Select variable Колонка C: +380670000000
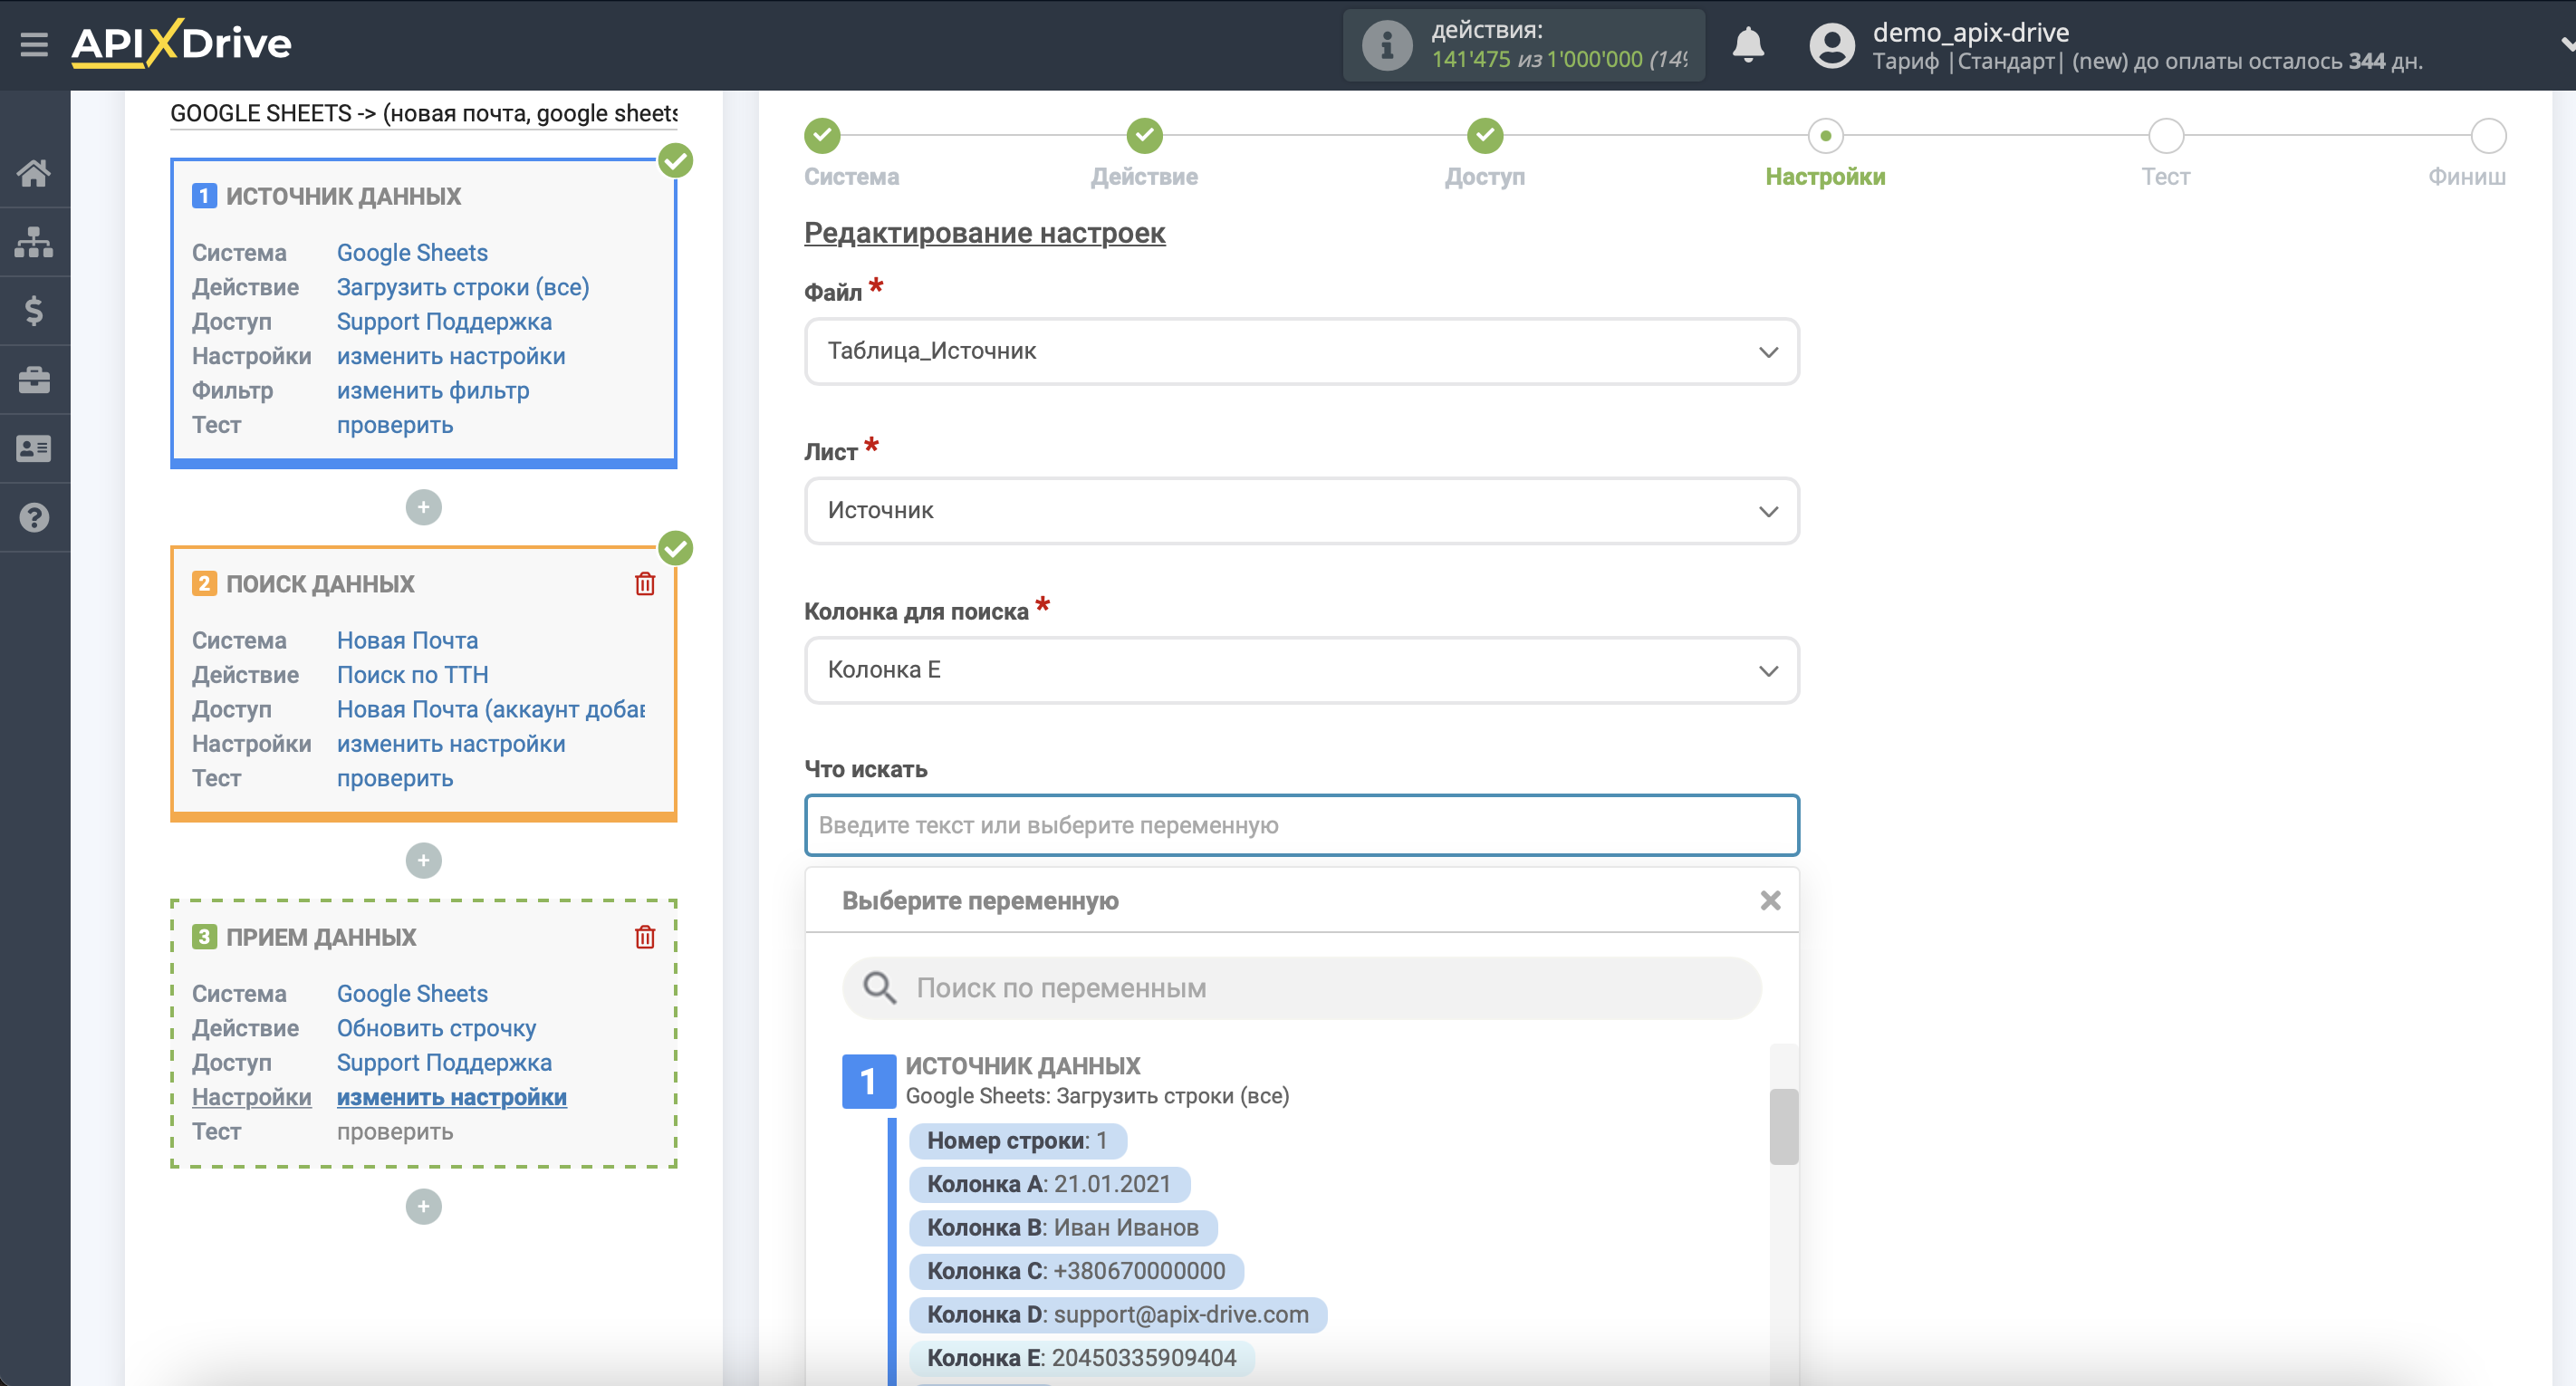The image size is (2576, 1386). point(1076,1271)
